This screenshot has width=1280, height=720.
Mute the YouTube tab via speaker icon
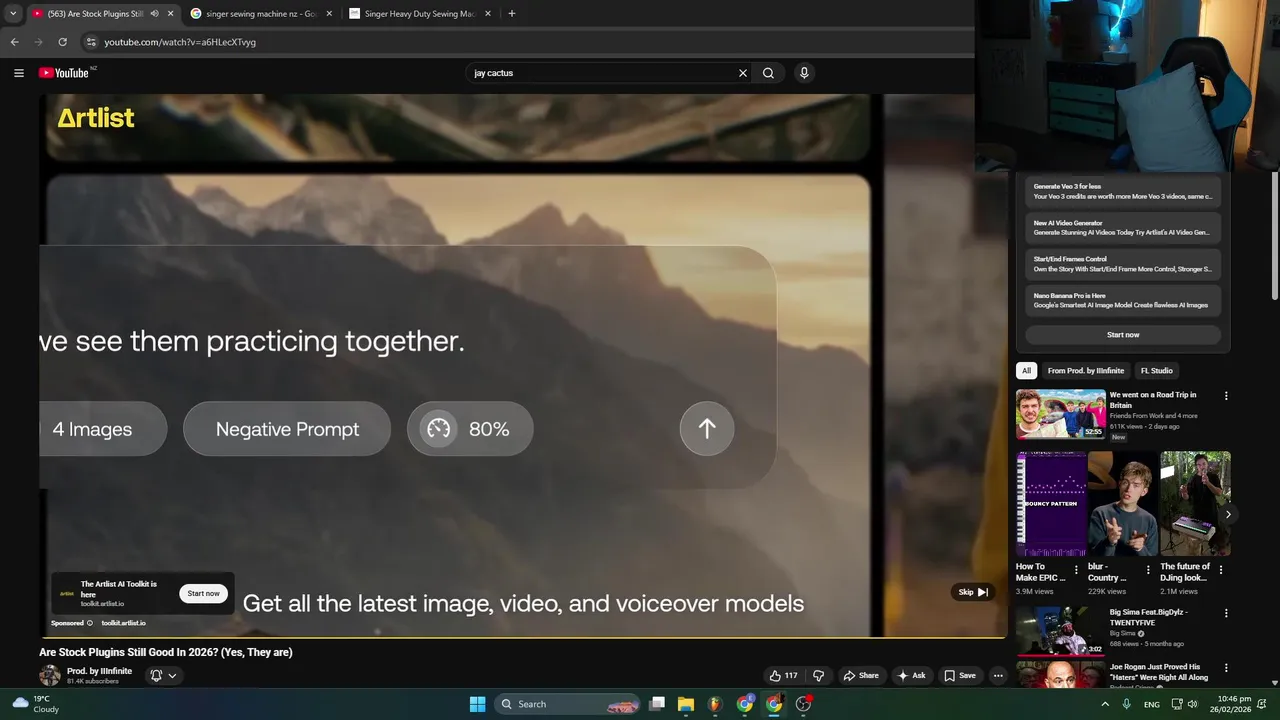[x=154, y=14]
